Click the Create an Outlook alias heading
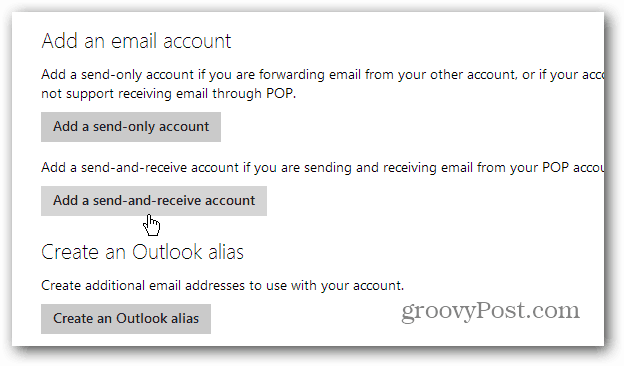 (x=142, y=252)
